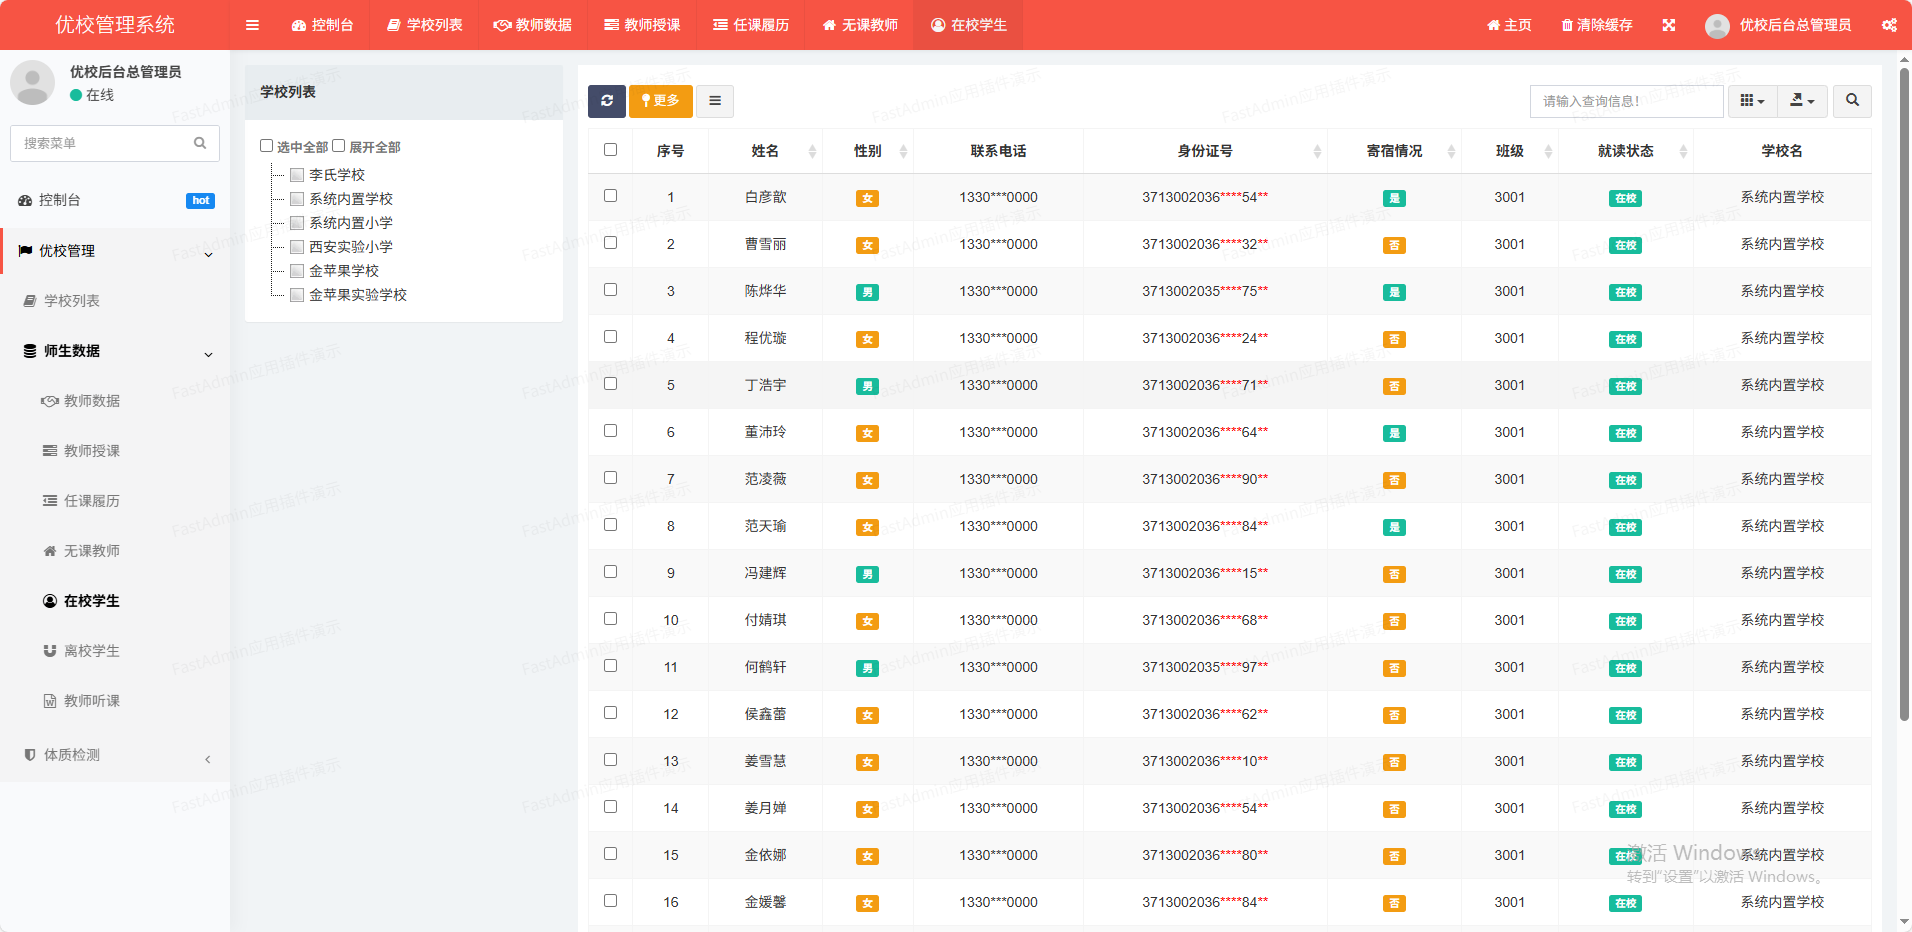Click the hamburger sidebar toggle icon
1912x932 pixels.
[252, 25]
